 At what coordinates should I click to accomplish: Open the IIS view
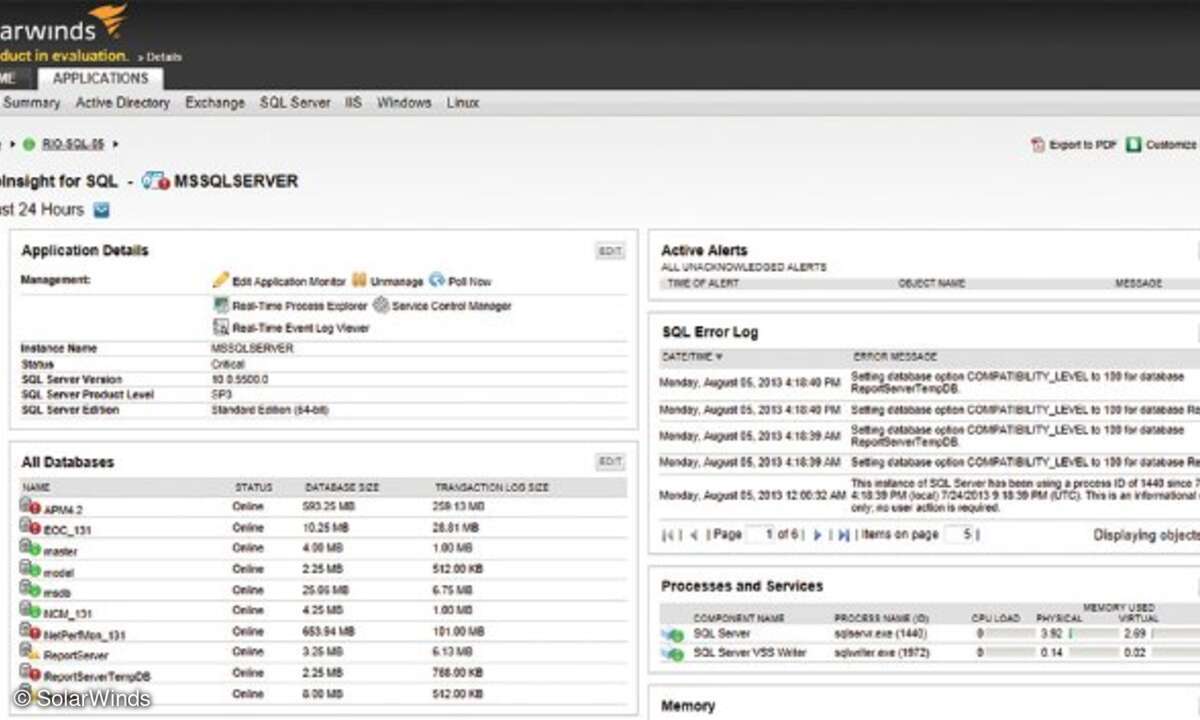pyautogui.click(x=353, y=102)
